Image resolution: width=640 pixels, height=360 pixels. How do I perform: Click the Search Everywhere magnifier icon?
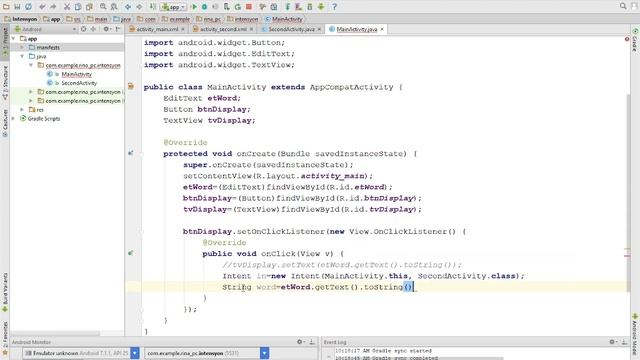click(623, 6)
